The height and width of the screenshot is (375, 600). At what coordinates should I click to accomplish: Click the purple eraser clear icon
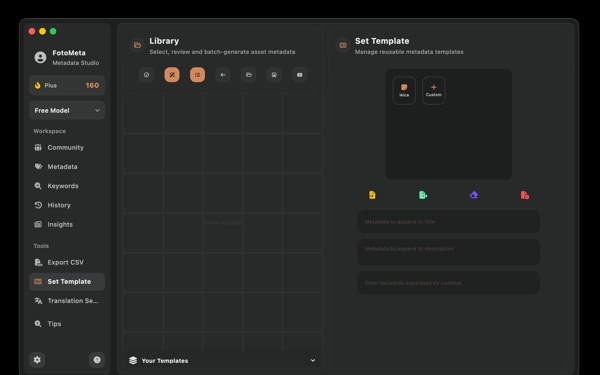[474, 195]
